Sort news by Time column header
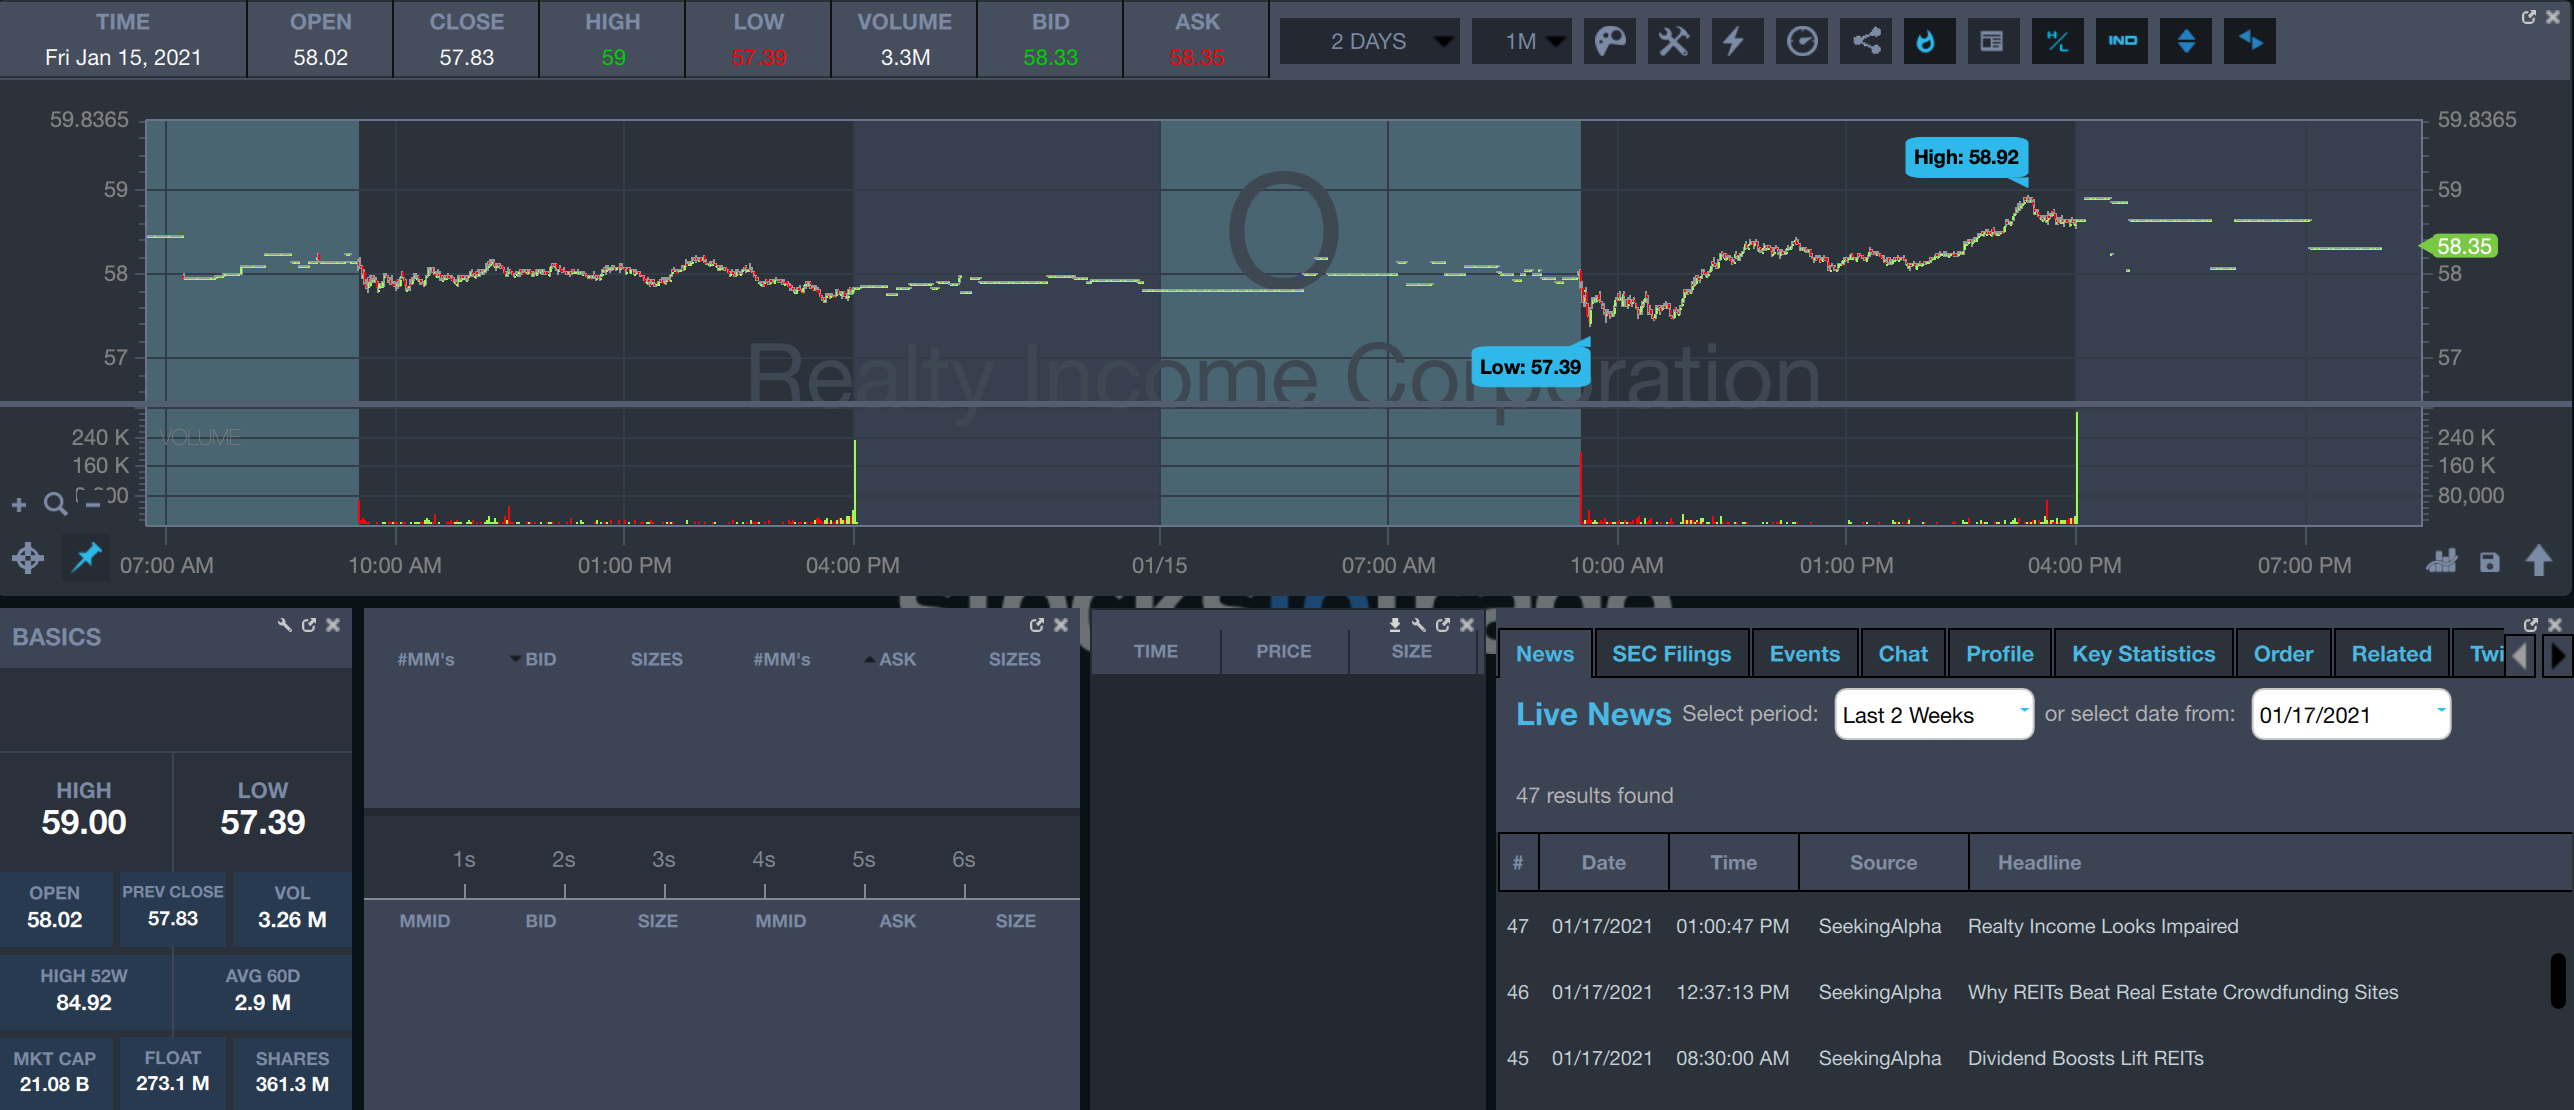 click(1734, 862)
